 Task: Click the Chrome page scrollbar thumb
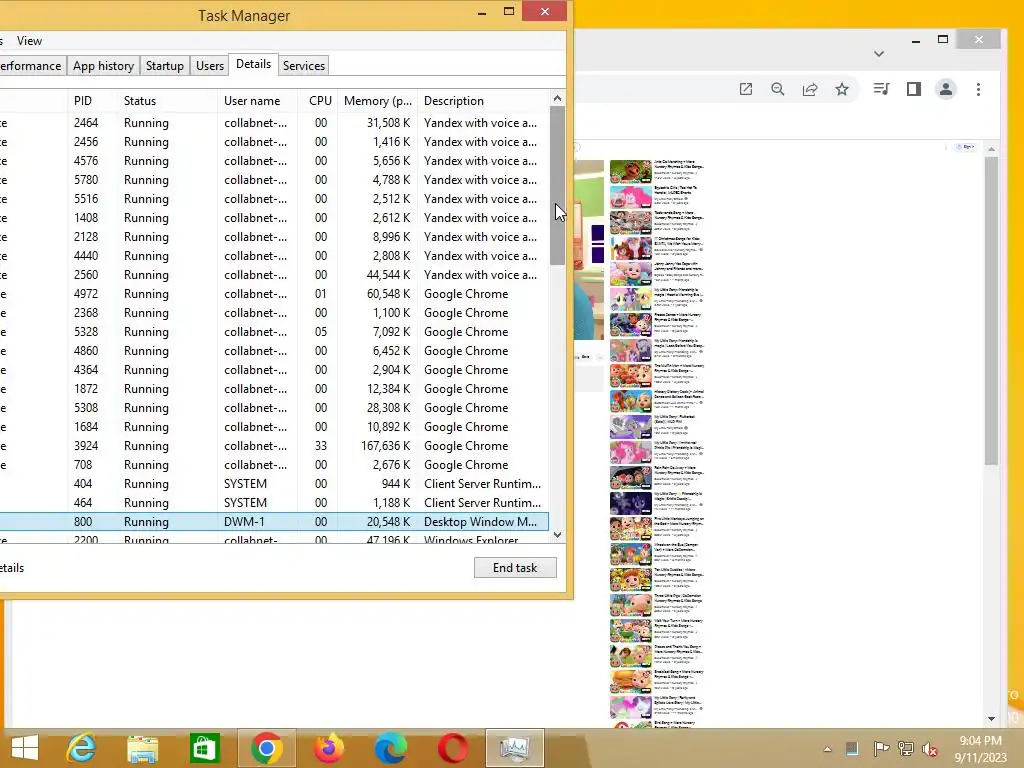click(991, 311)
